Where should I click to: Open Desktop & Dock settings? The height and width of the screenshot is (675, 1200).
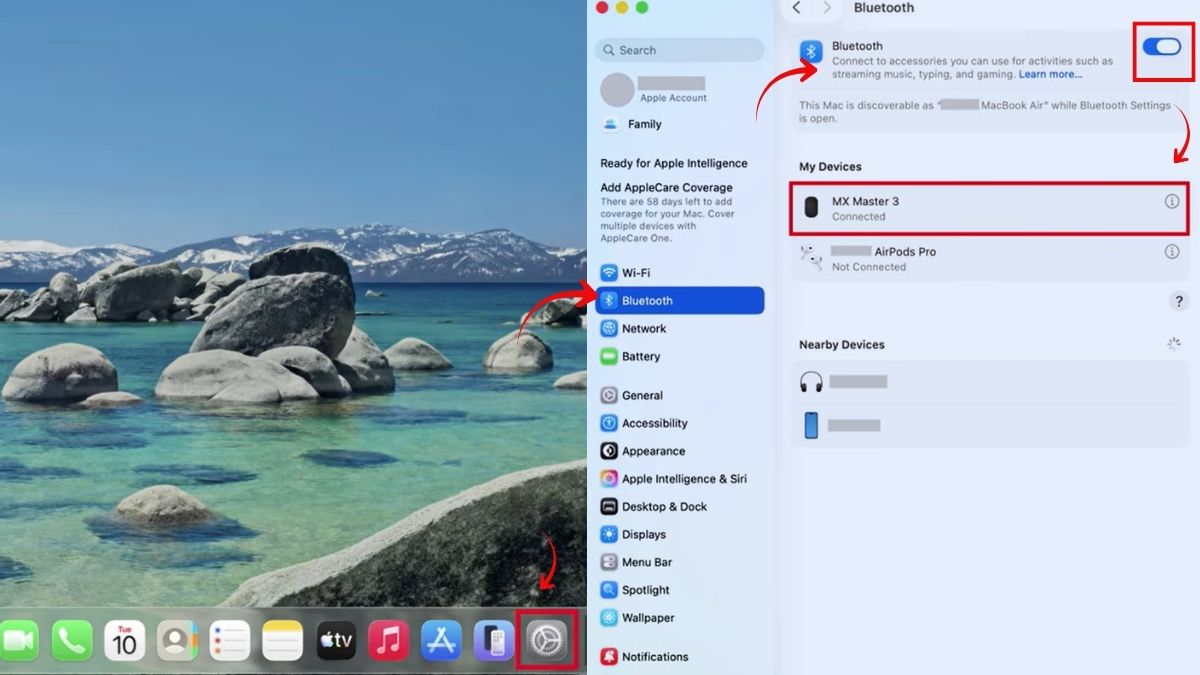point(680,507)
